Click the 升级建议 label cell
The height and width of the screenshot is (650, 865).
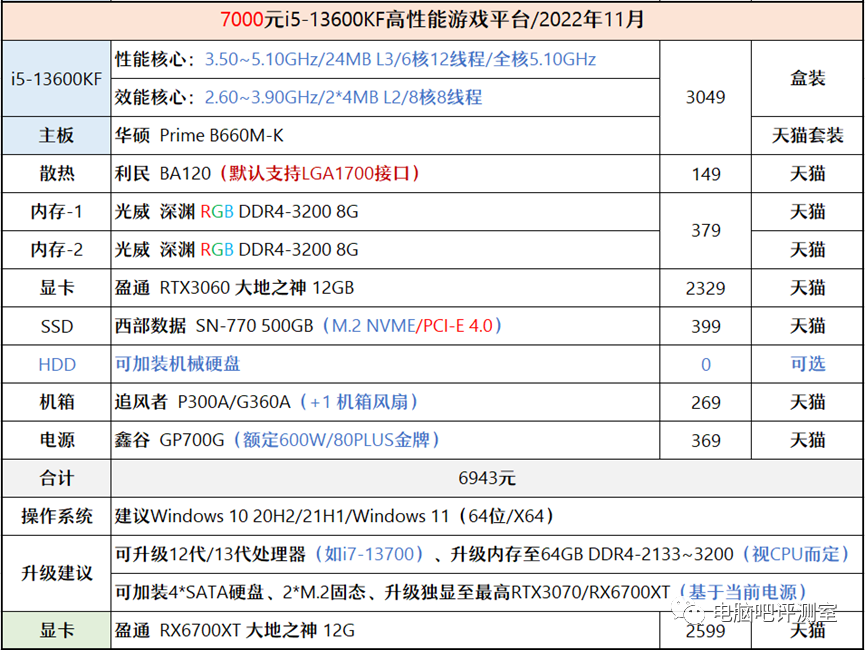tap(56, 573)
